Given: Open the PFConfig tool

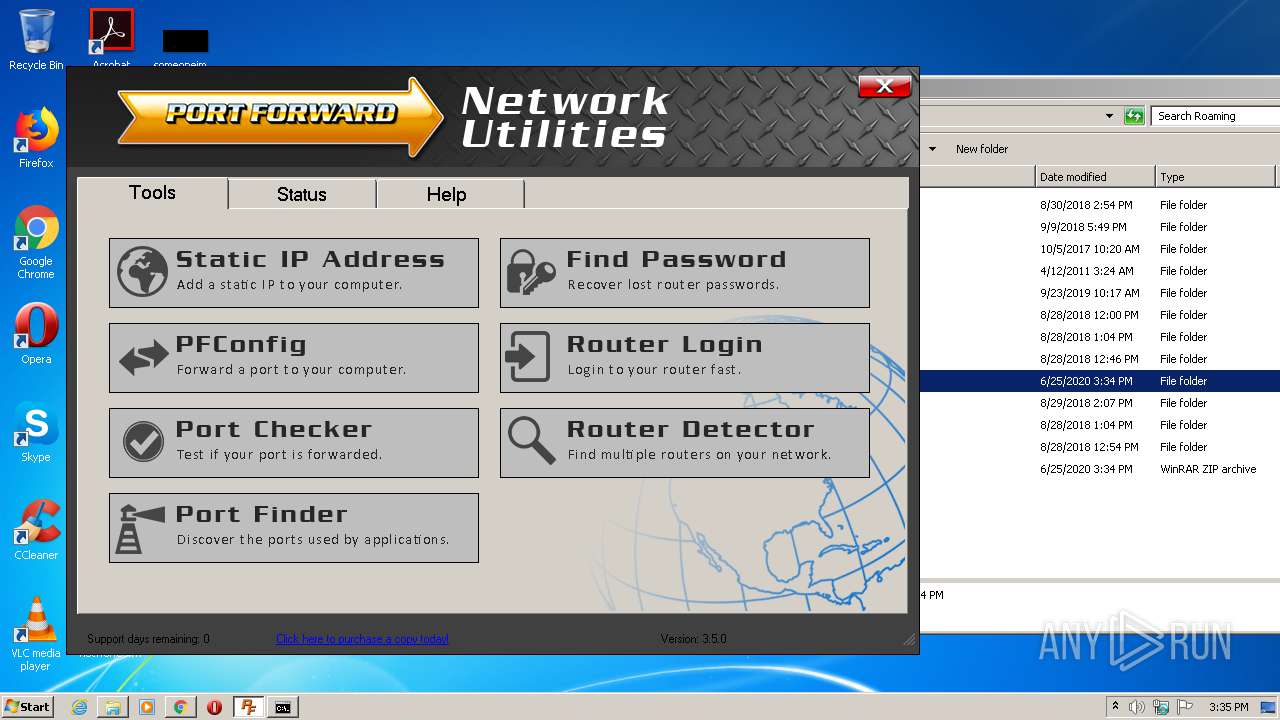Looking at the screenshot, I should pyautogui.click(x=294, y=357).
